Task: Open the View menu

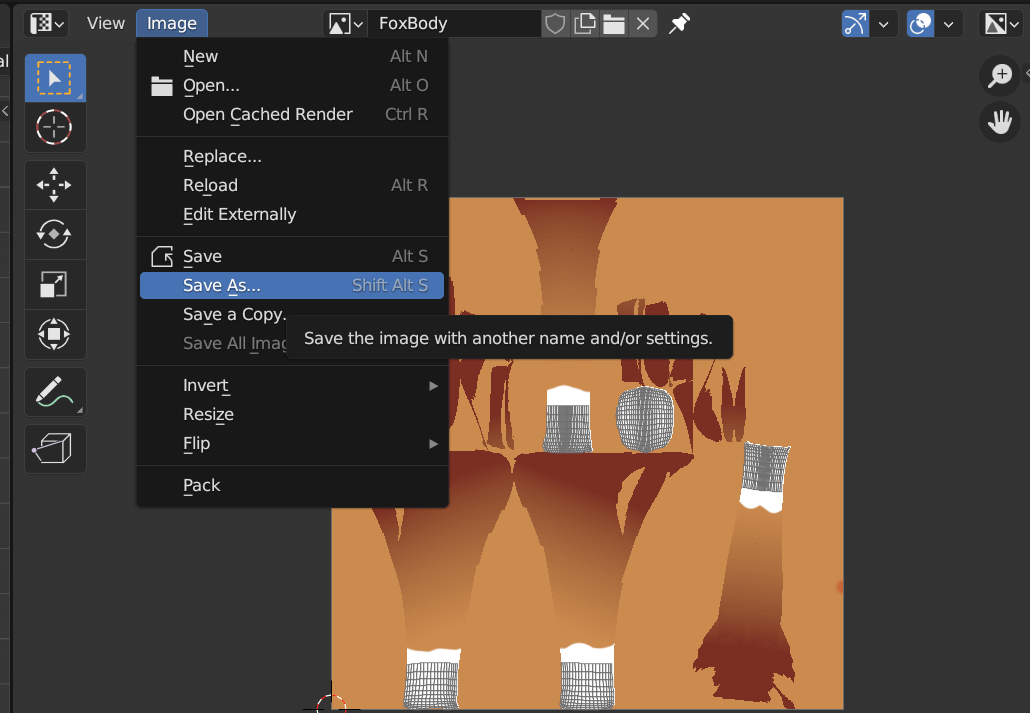Action: pyautogui.click(x=106, y=24)
